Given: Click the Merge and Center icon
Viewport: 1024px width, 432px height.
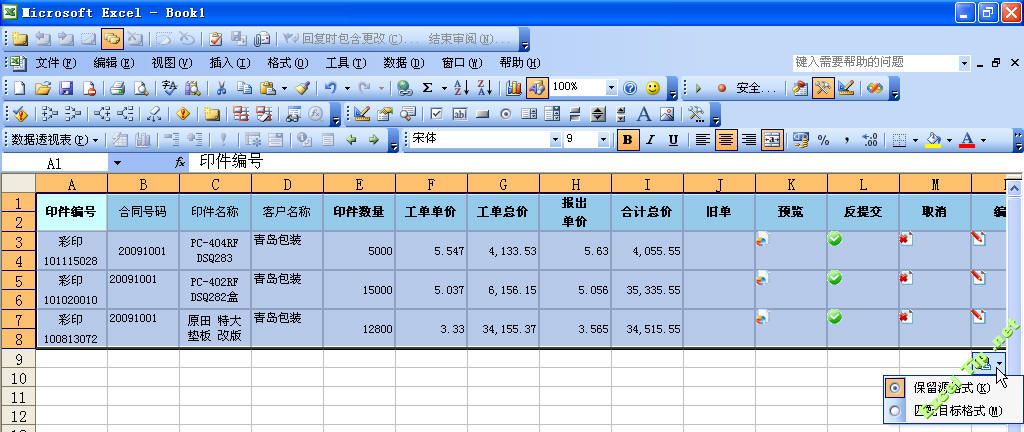Looking at the screenshot, I should [771, 140].
